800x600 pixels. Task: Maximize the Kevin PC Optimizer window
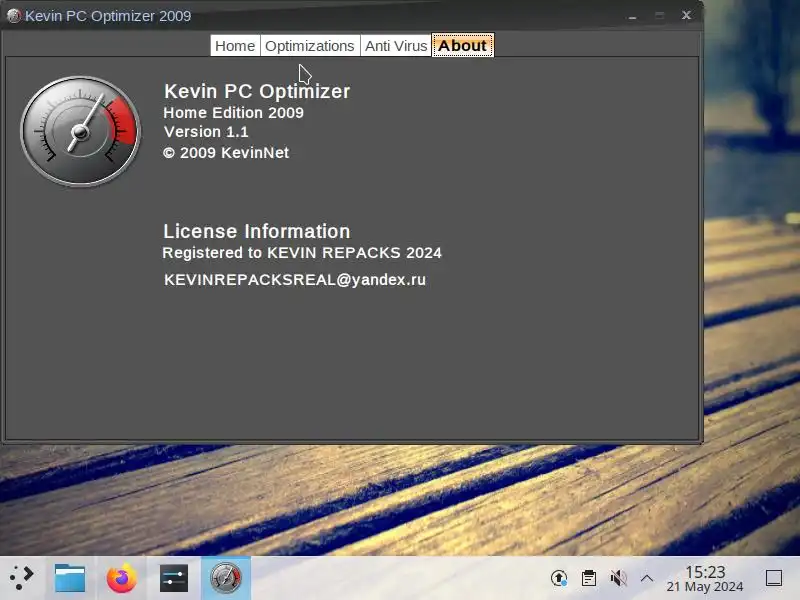coord(660,16)
